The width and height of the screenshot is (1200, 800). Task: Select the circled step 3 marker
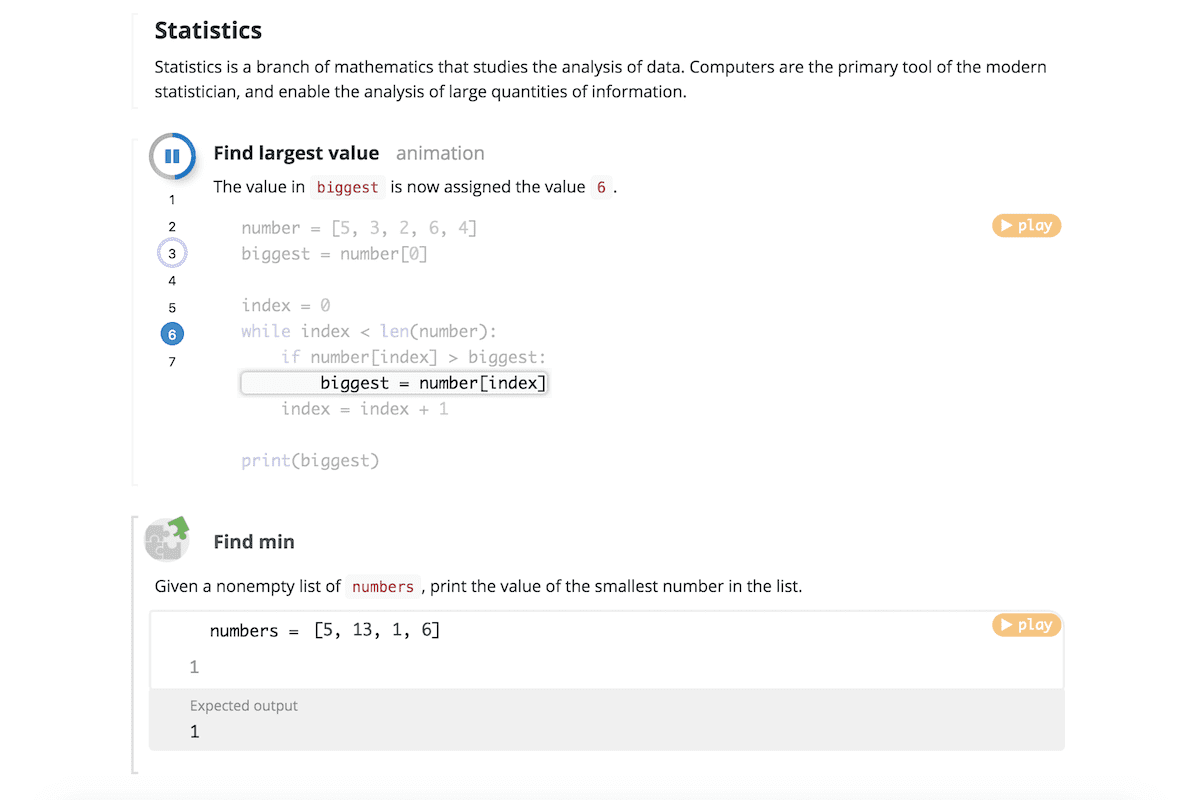[172, 254]
